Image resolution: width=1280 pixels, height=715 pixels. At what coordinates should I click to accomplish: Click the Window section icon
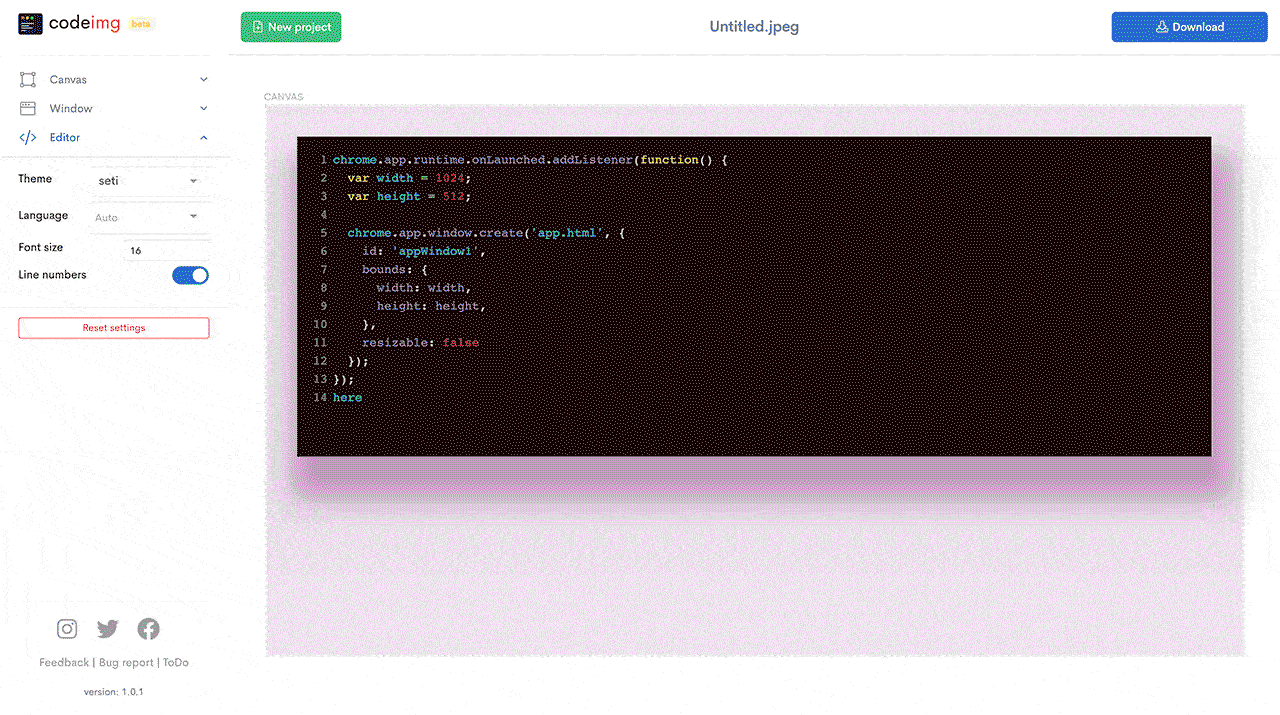[x=28, y=108]
